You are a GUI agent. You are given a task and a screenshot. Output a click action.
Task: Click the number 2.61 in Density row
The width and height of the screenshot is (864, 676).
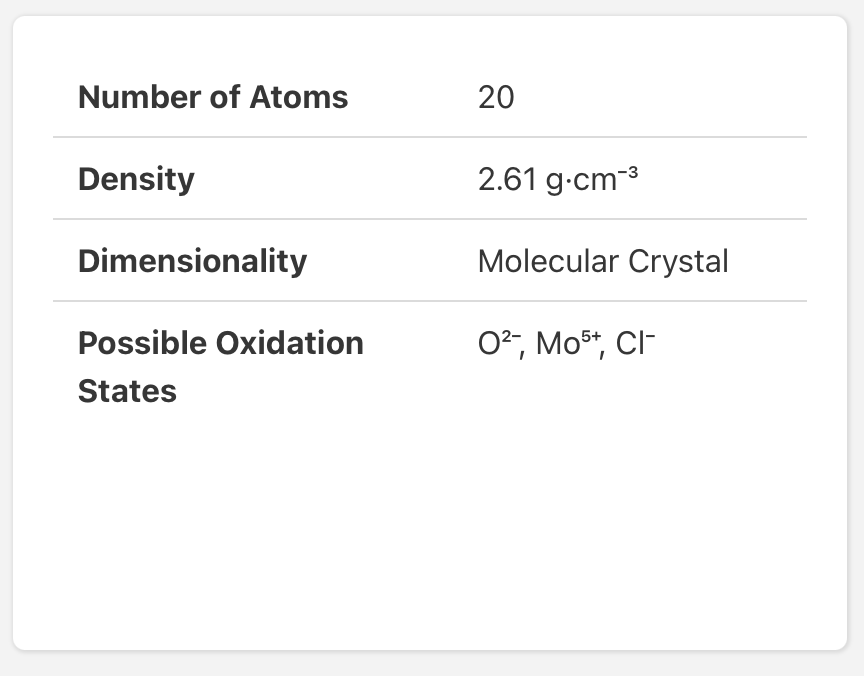[507, 180]
